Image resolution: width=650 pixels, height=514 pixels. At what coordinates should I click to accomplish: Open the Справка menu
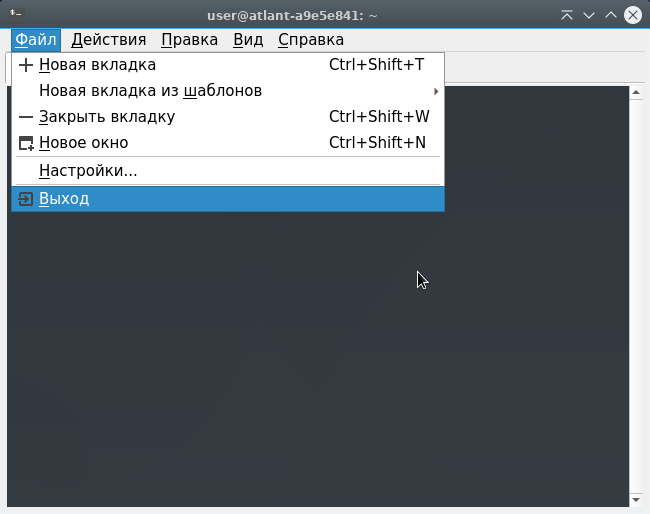[x=311, y=40]
